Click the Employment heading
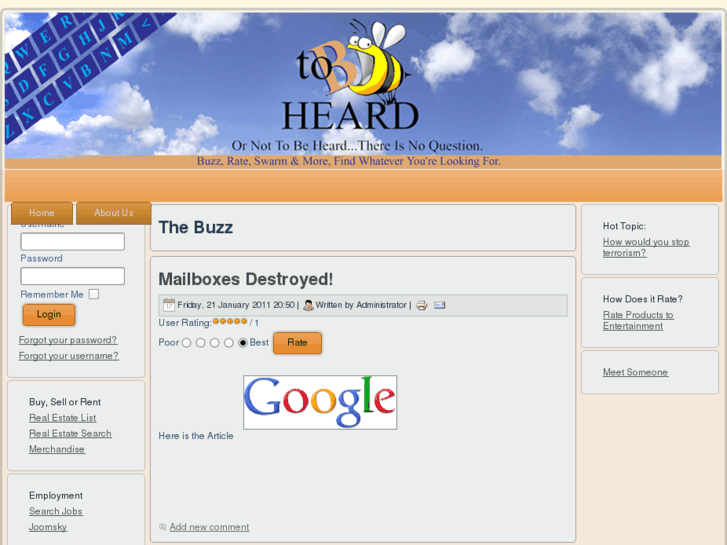 [x=56, y=495]
